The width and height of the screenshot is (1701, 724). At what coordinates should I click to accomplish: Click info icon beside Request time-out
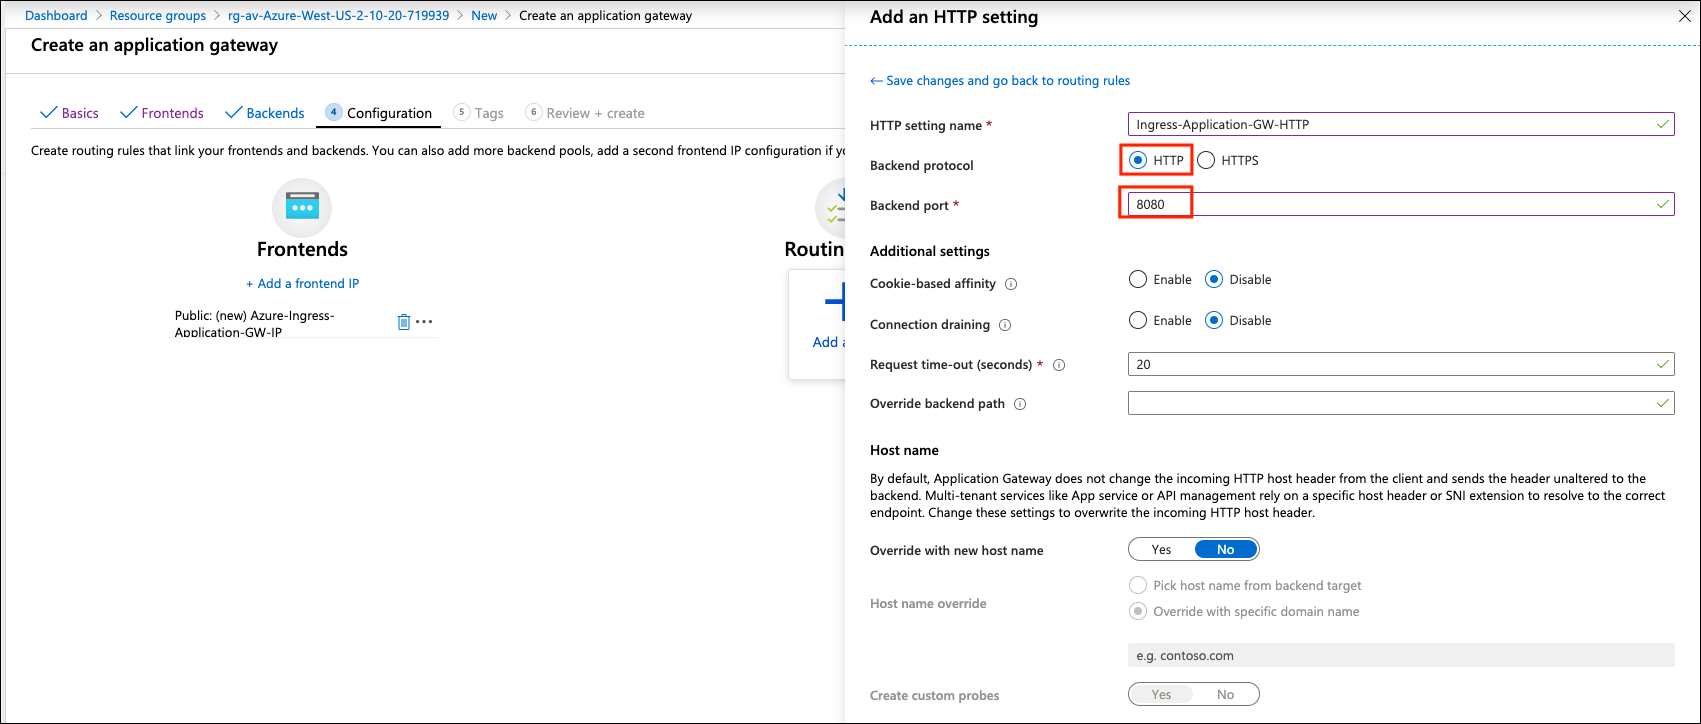1059,365
